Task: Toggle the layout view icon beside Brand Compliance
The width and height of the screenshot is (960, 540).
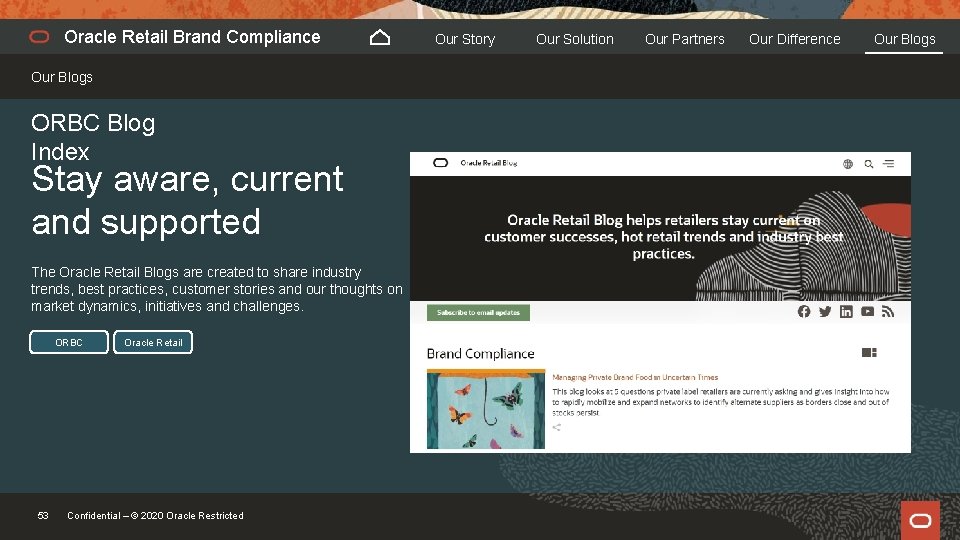Action: [869, 353]
